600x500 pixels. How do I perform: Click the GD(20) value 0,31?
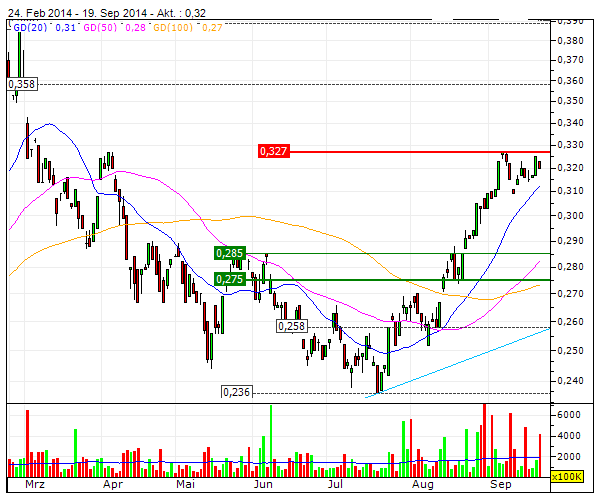[x=65, y=28]
